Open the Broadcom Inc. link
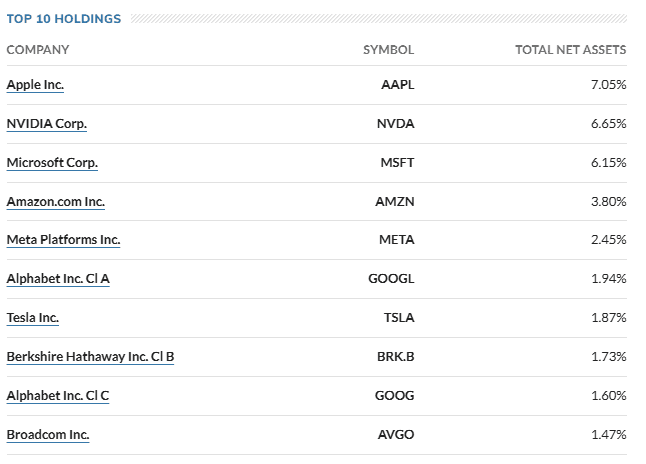This screenshot has height=464, width=646. [48, 435]
